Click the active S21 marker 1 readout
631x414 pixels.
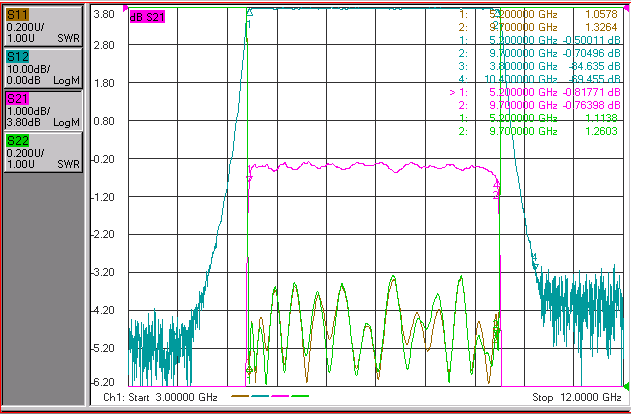tap(534, 92)
